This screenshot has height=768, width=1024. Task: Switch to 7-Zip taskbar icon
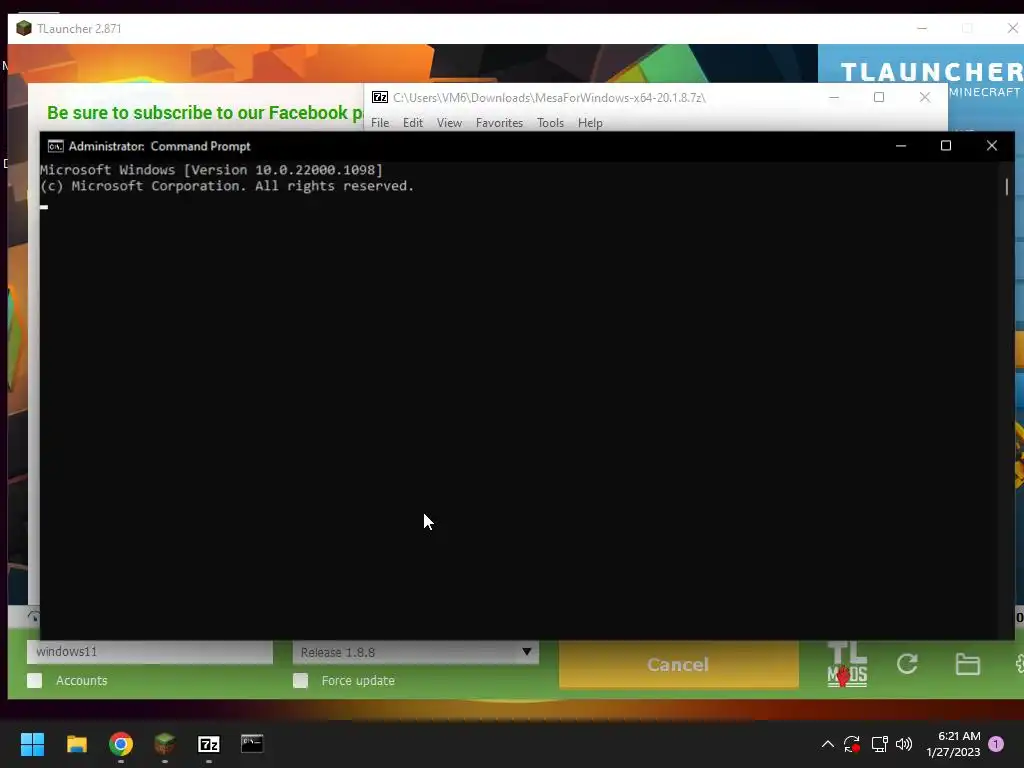pos(208,744)
